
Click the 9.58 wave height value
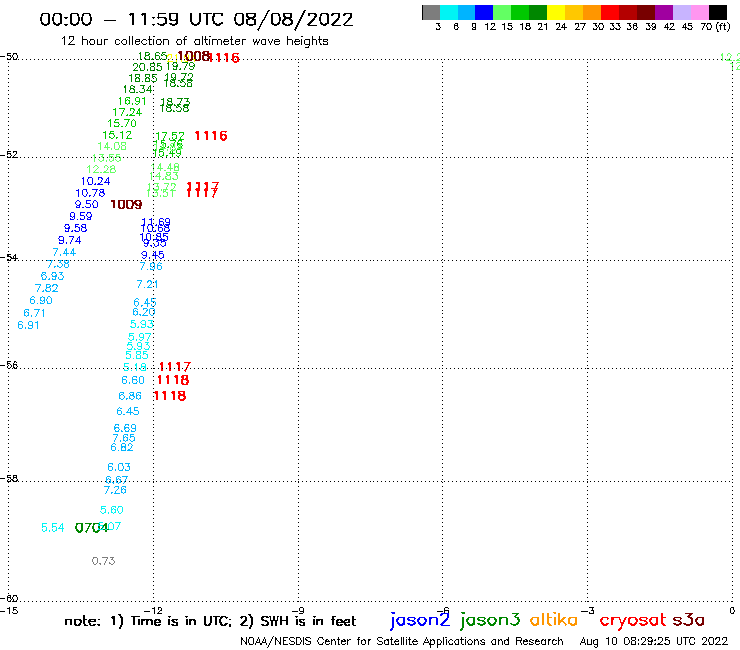(x=76, y=228)
